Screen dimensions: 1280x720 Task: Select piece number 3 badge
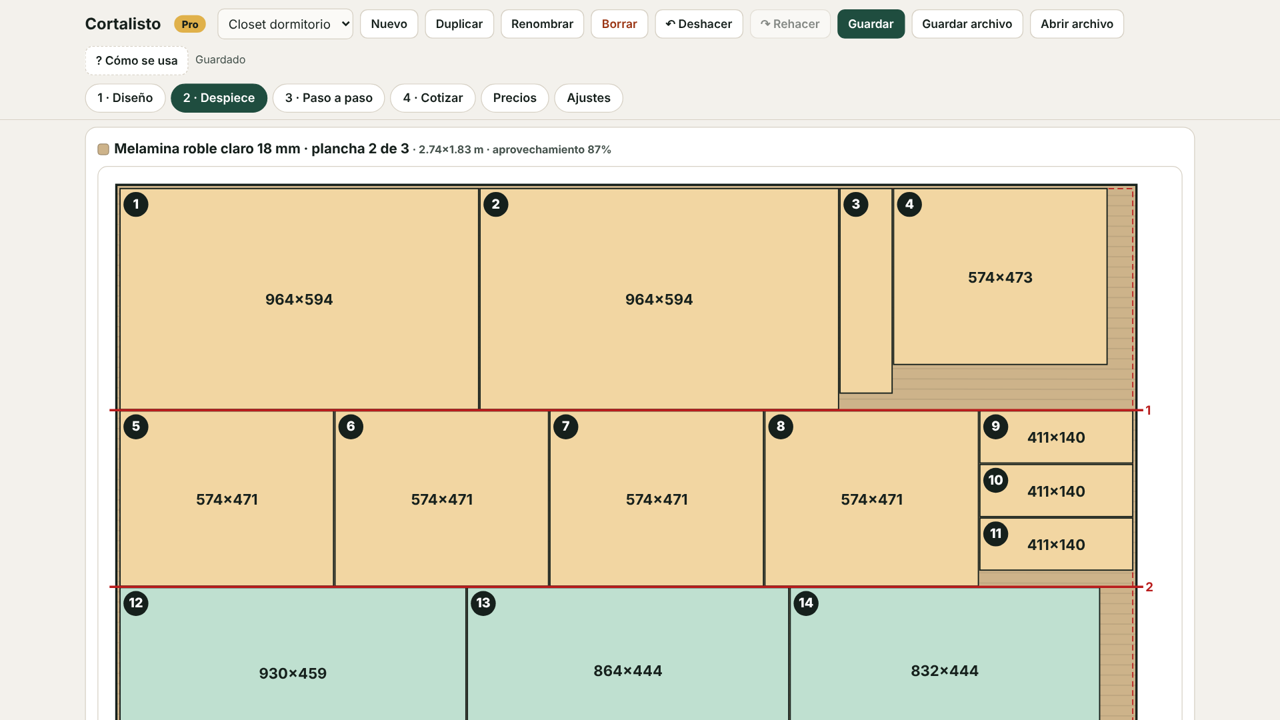[x=855, y=204]
